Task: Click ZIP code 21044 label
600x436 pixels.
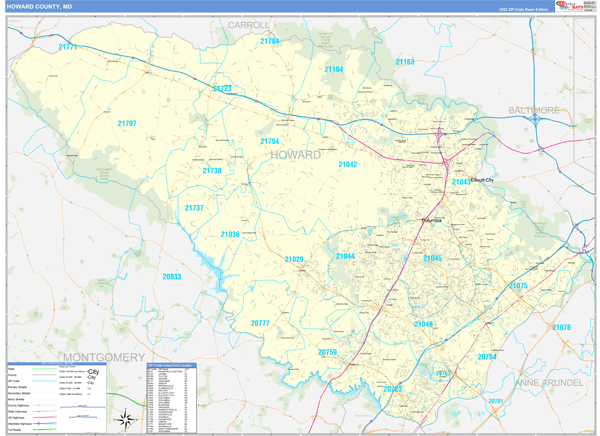Action: coord(345,256)
